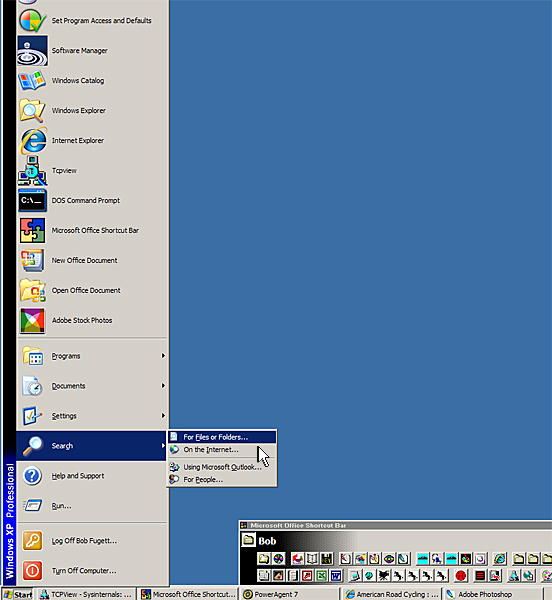Expand the Search submenu arrow

(163, 445)
